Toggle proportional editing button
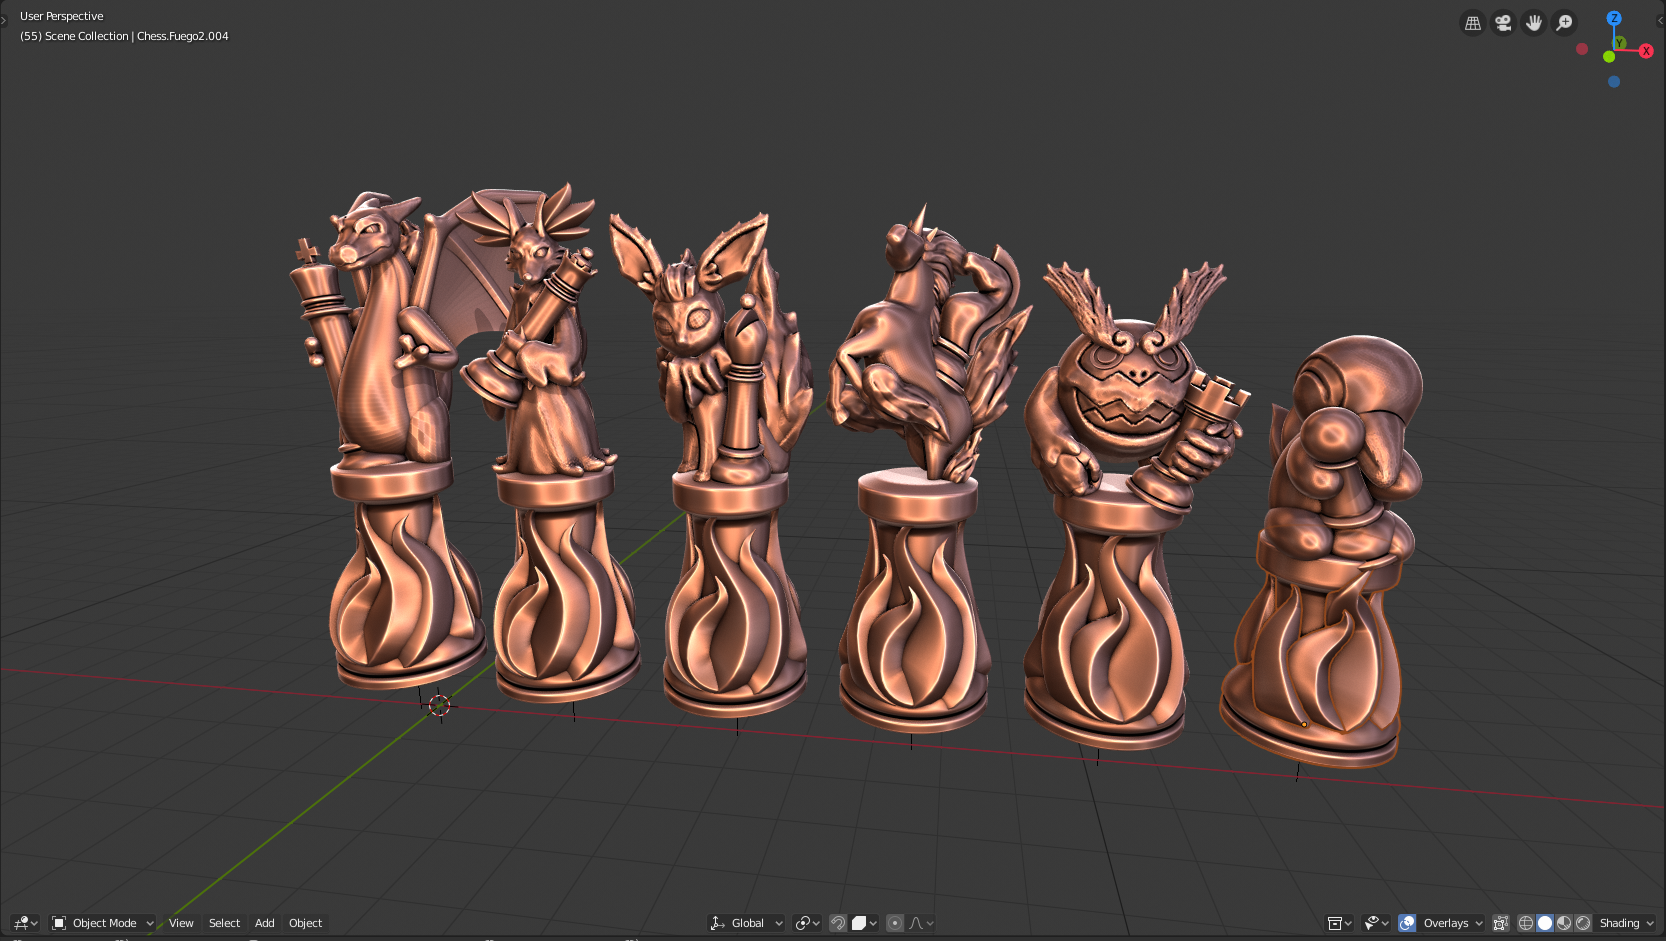The image size is (1666, 941). 895,923
